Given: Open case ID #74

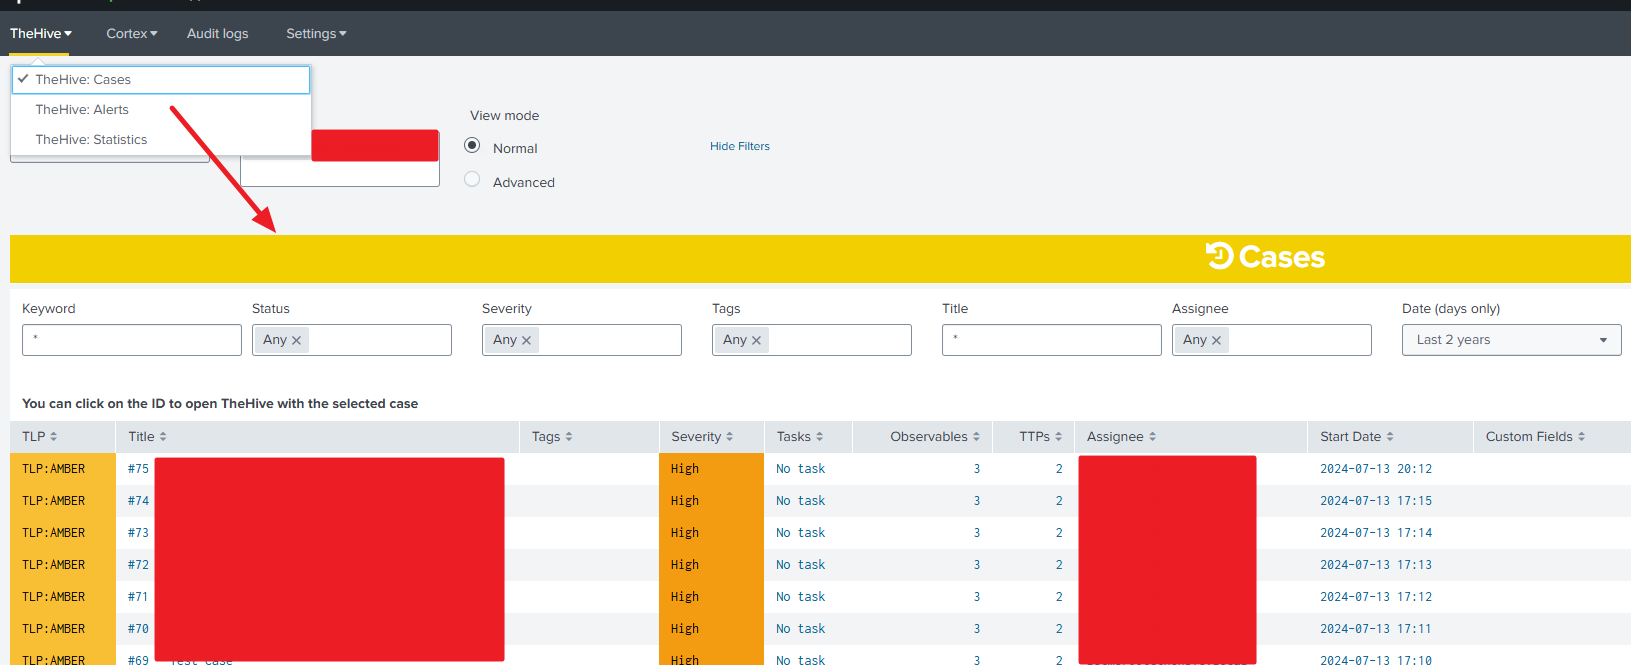Looking at the screenshot, I should [138, 501].
